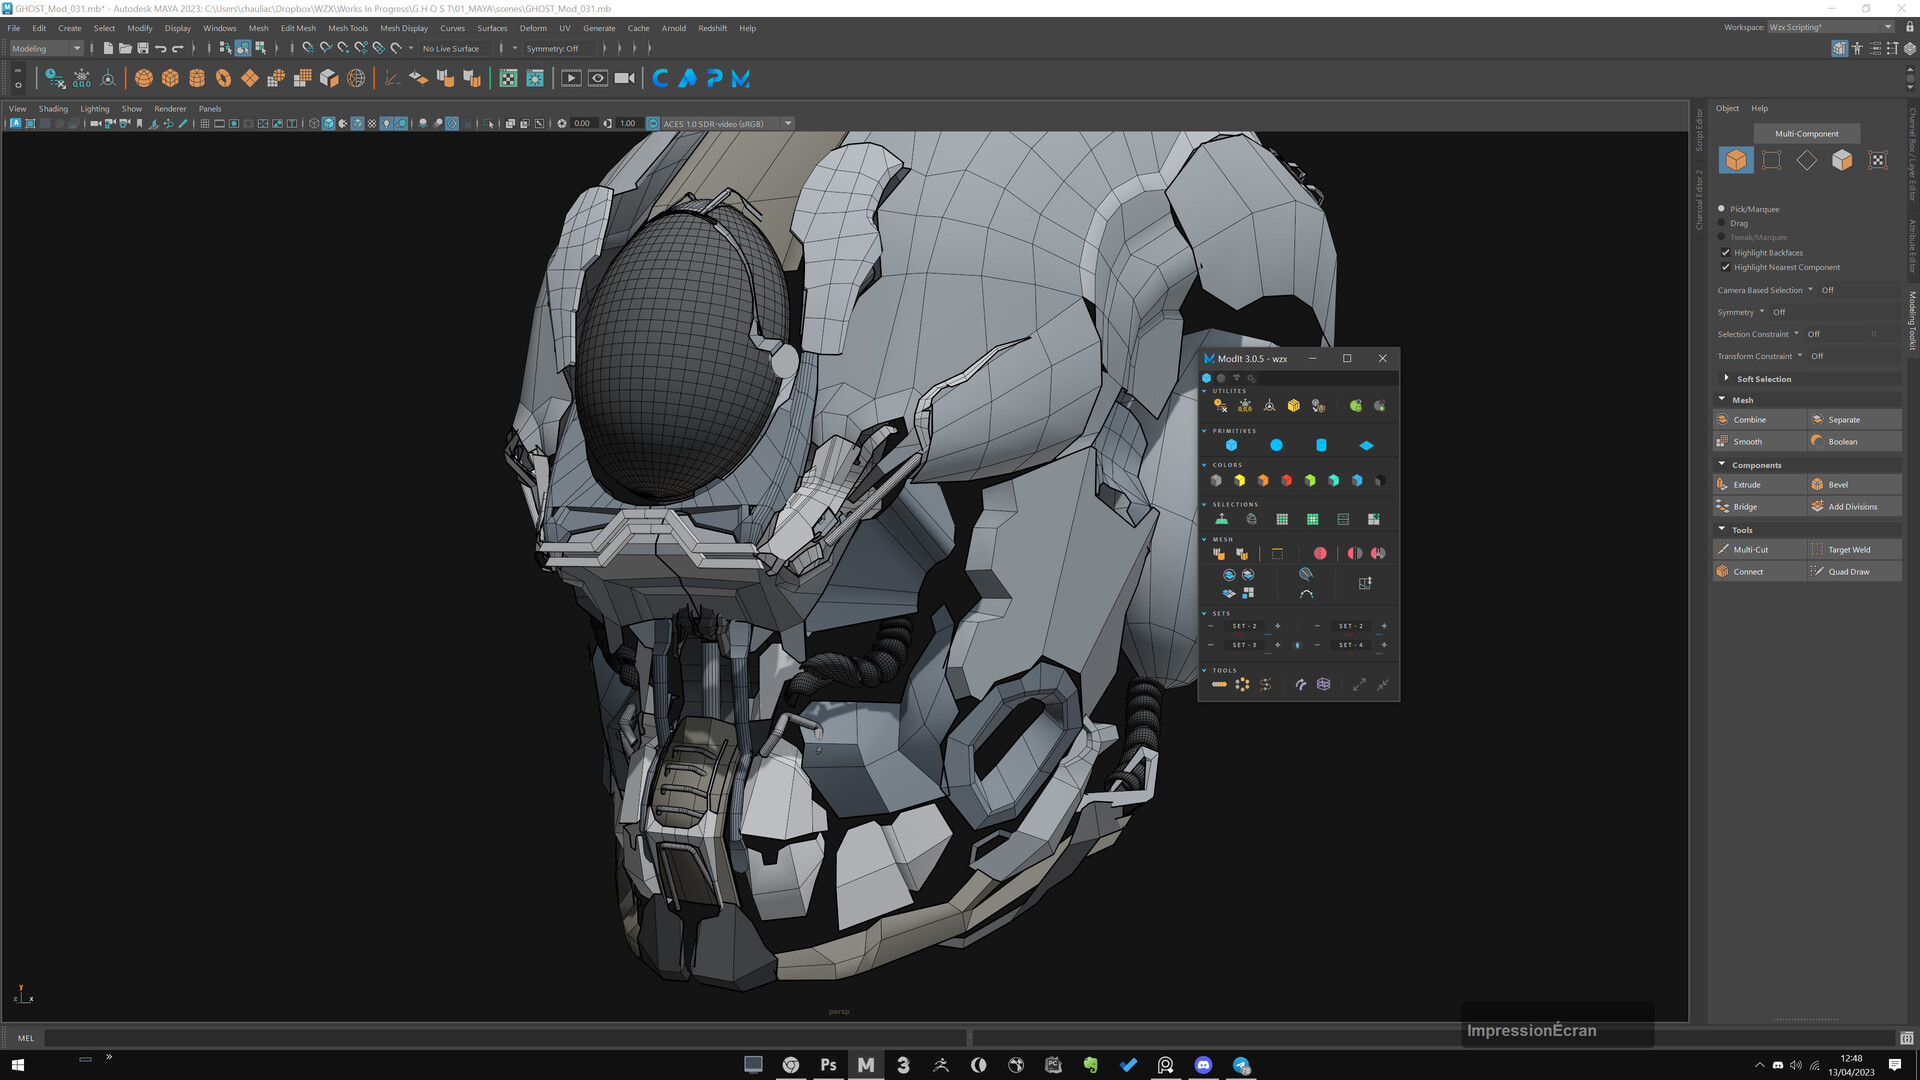
Task: Open the Mesh menu
Action: click(258, 28)
